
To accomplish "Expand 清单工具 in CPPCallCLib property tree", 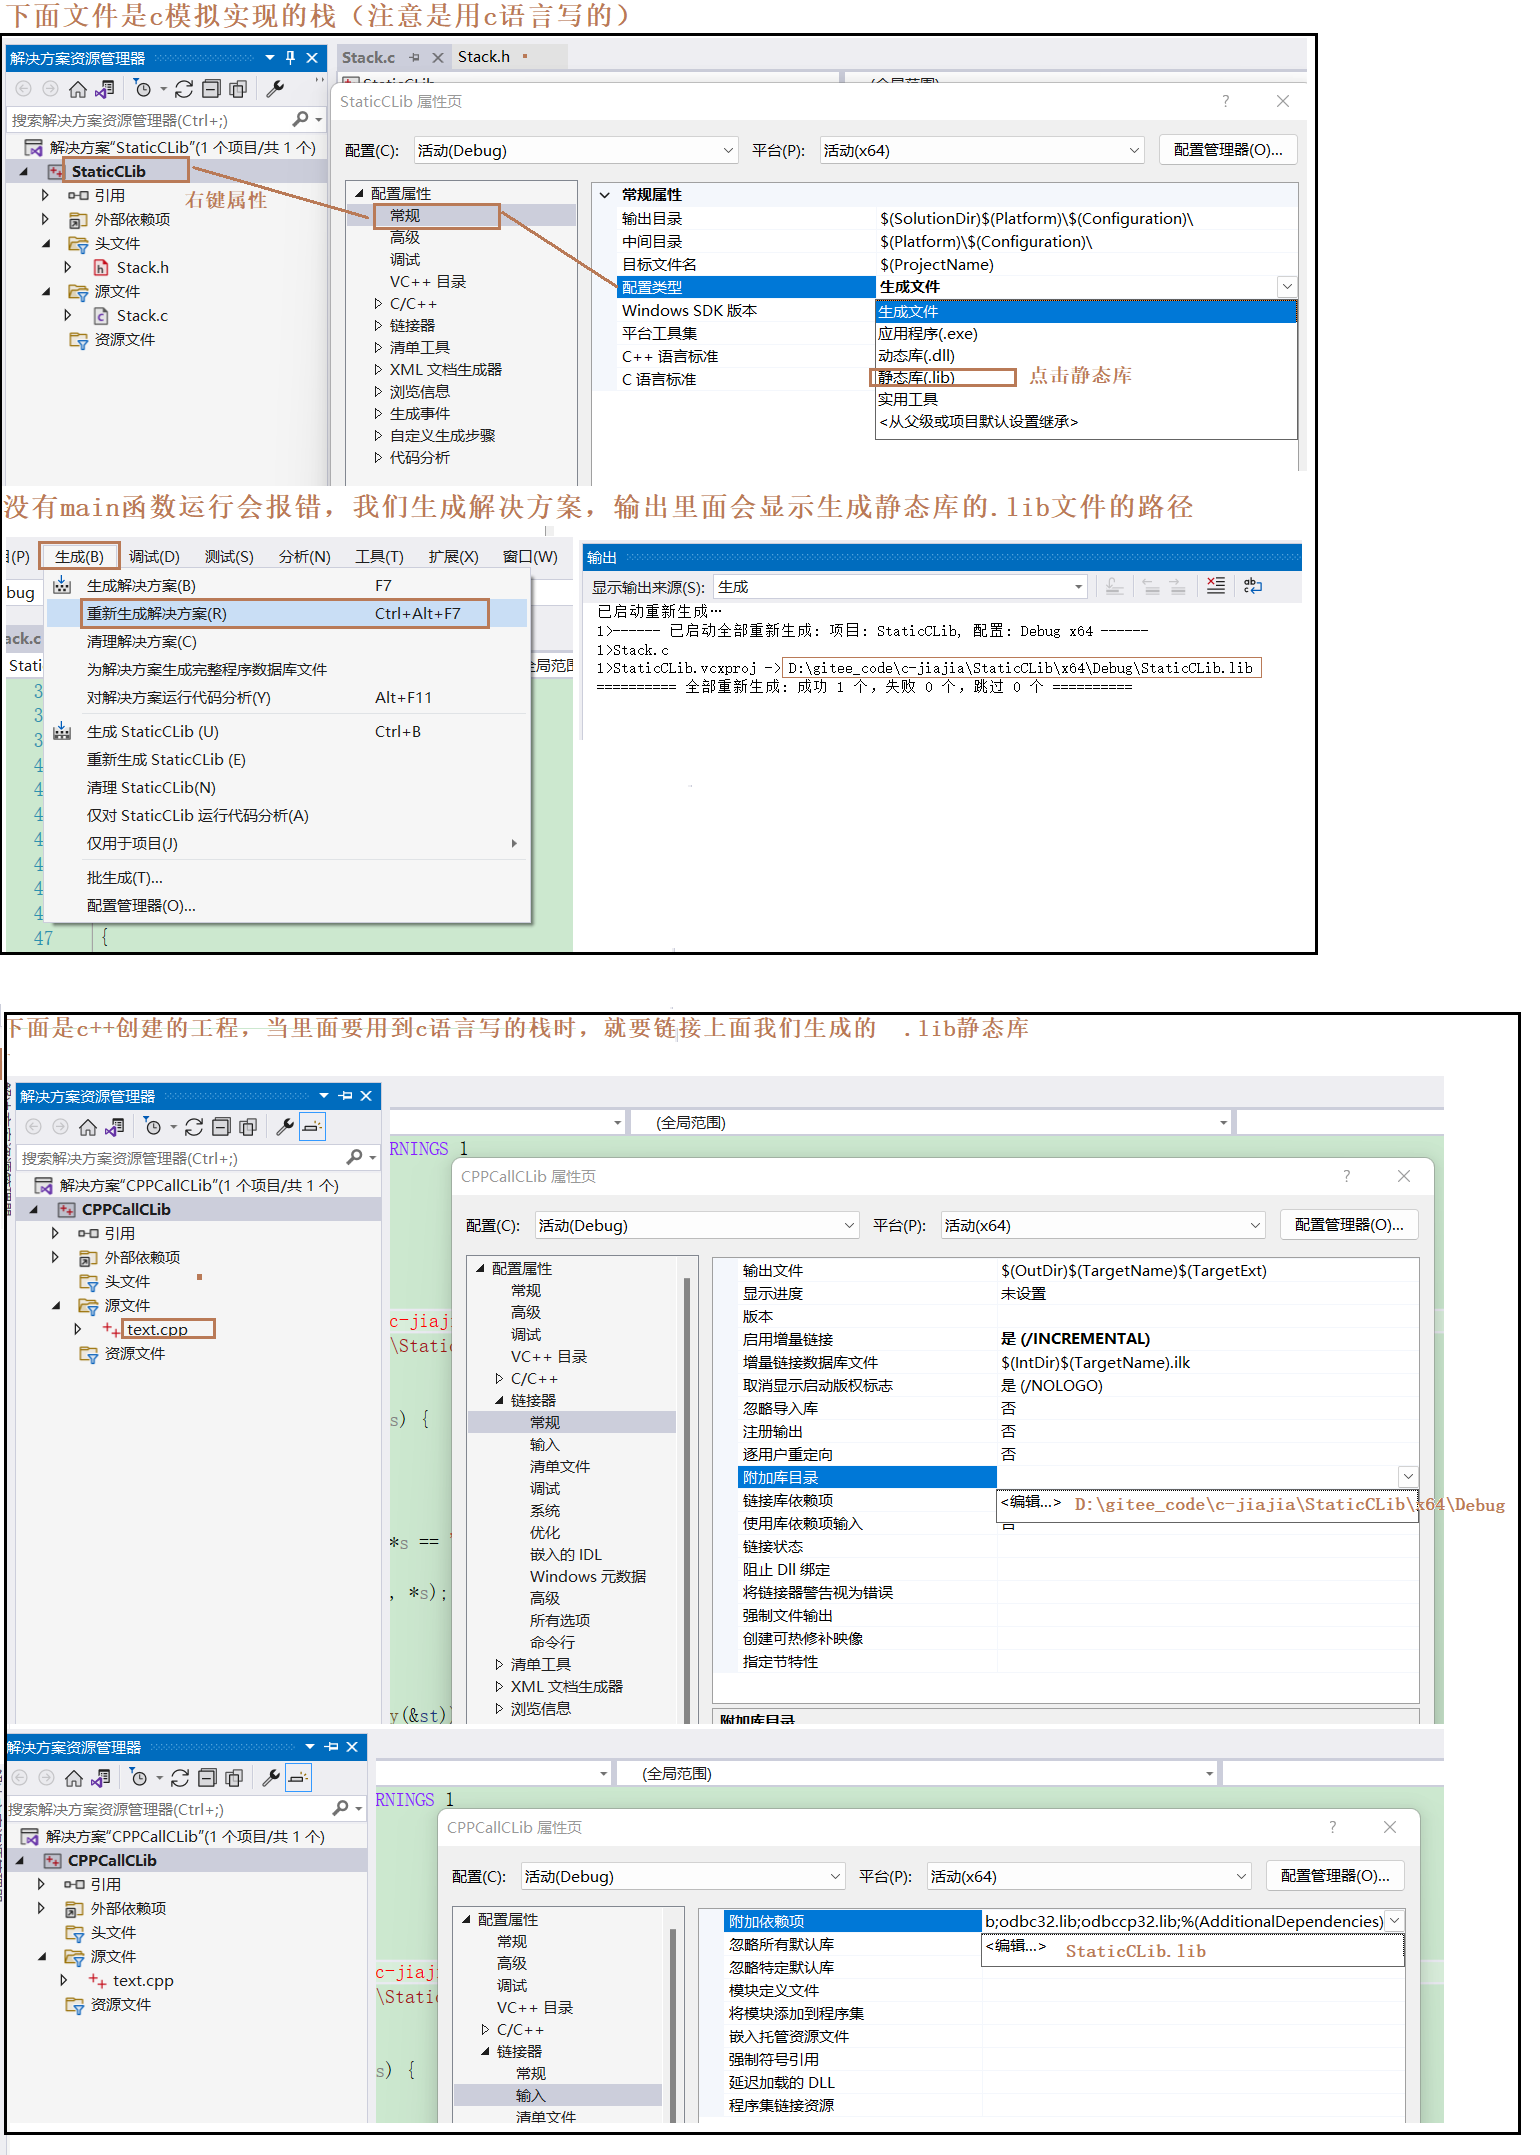I will 500,1664.
